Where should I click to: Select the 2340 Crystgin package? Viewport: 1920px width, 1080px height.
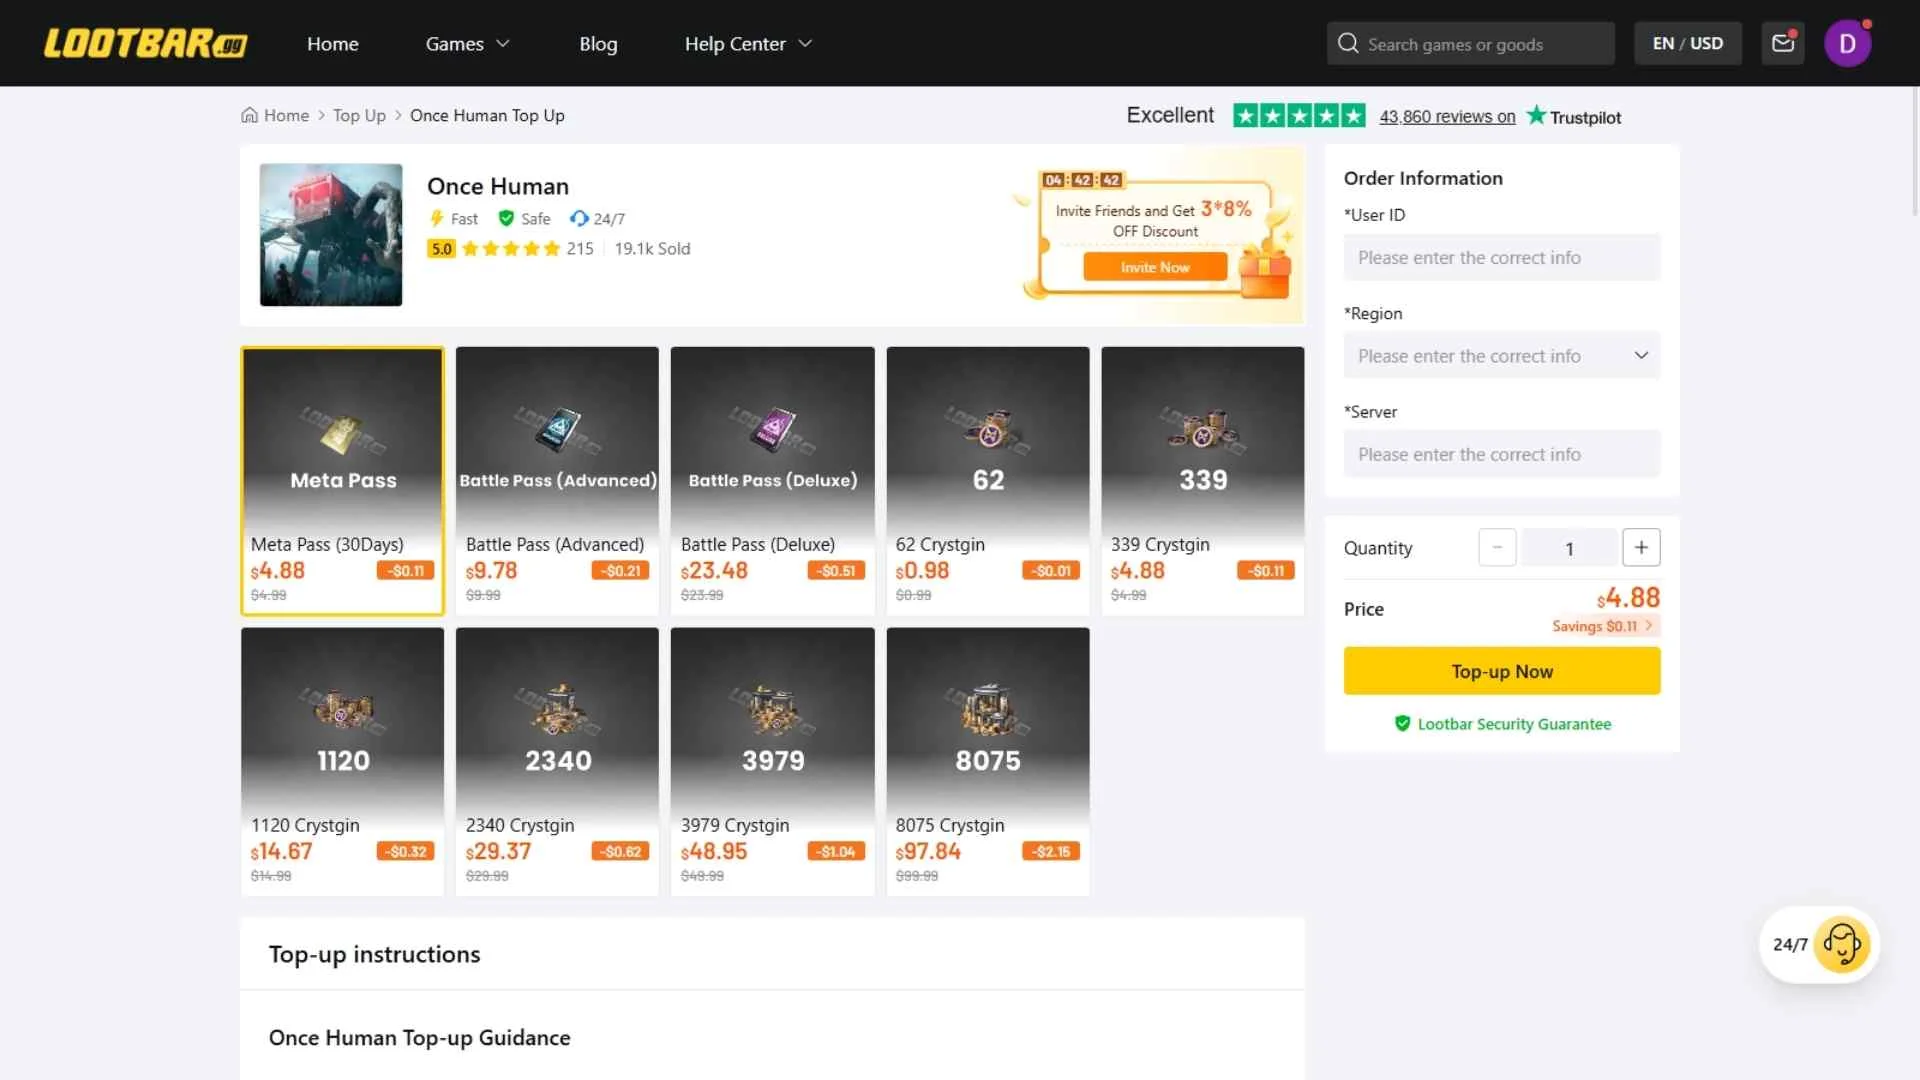coord(557,762)
